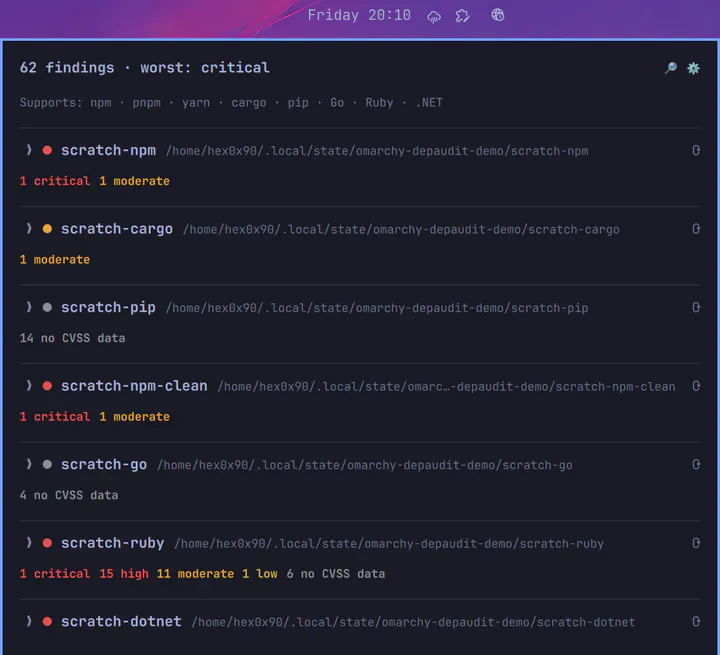Expand the scratch-ruby row chevron

tap(29, 542)
